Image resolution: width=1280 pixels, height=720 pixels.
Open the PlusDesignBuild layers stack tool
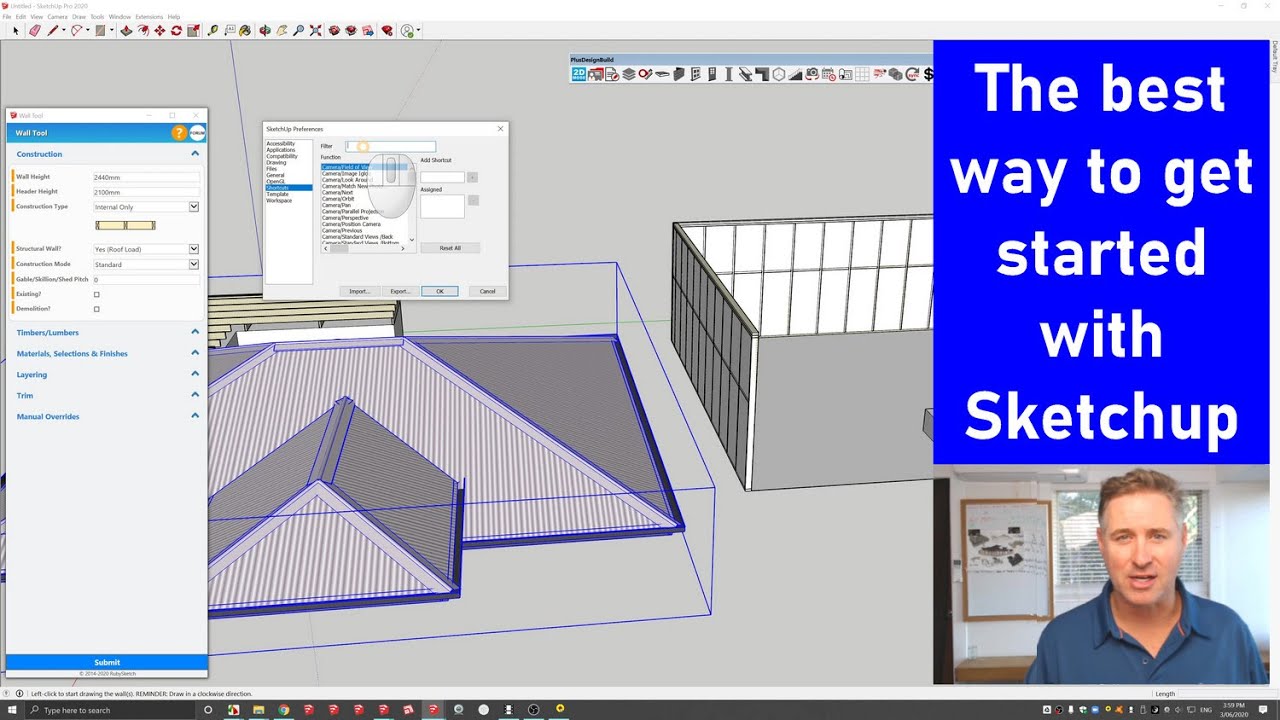629,74
